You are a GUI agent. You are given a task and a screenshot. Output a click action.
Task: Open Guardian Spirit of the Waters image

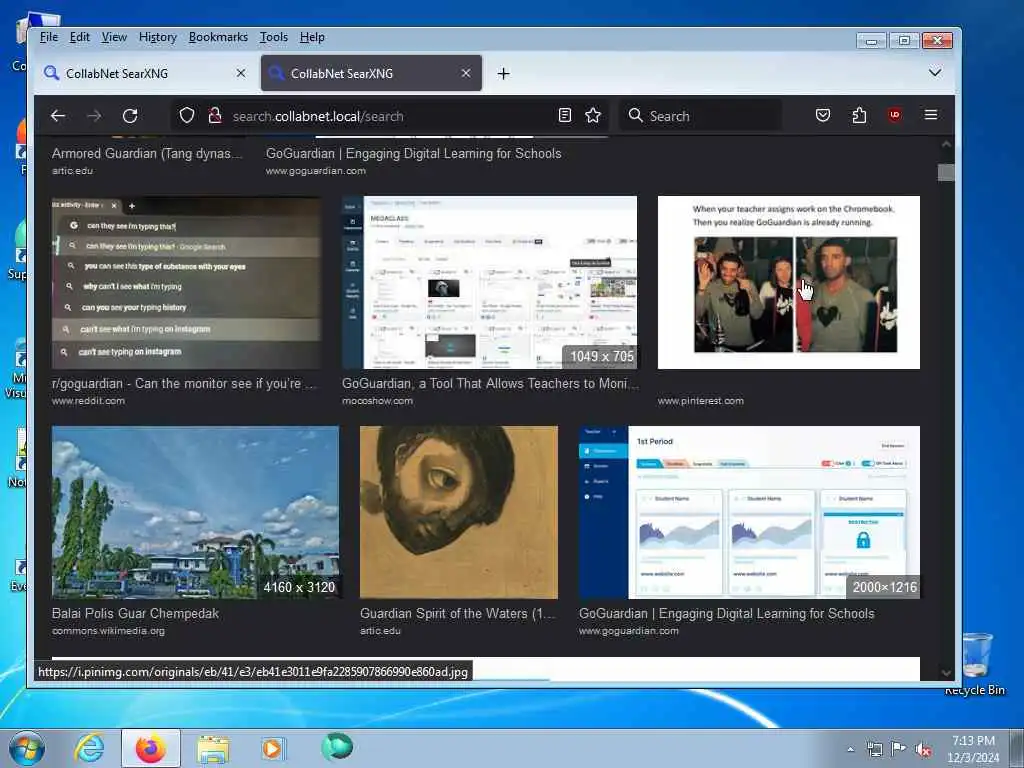458,513
